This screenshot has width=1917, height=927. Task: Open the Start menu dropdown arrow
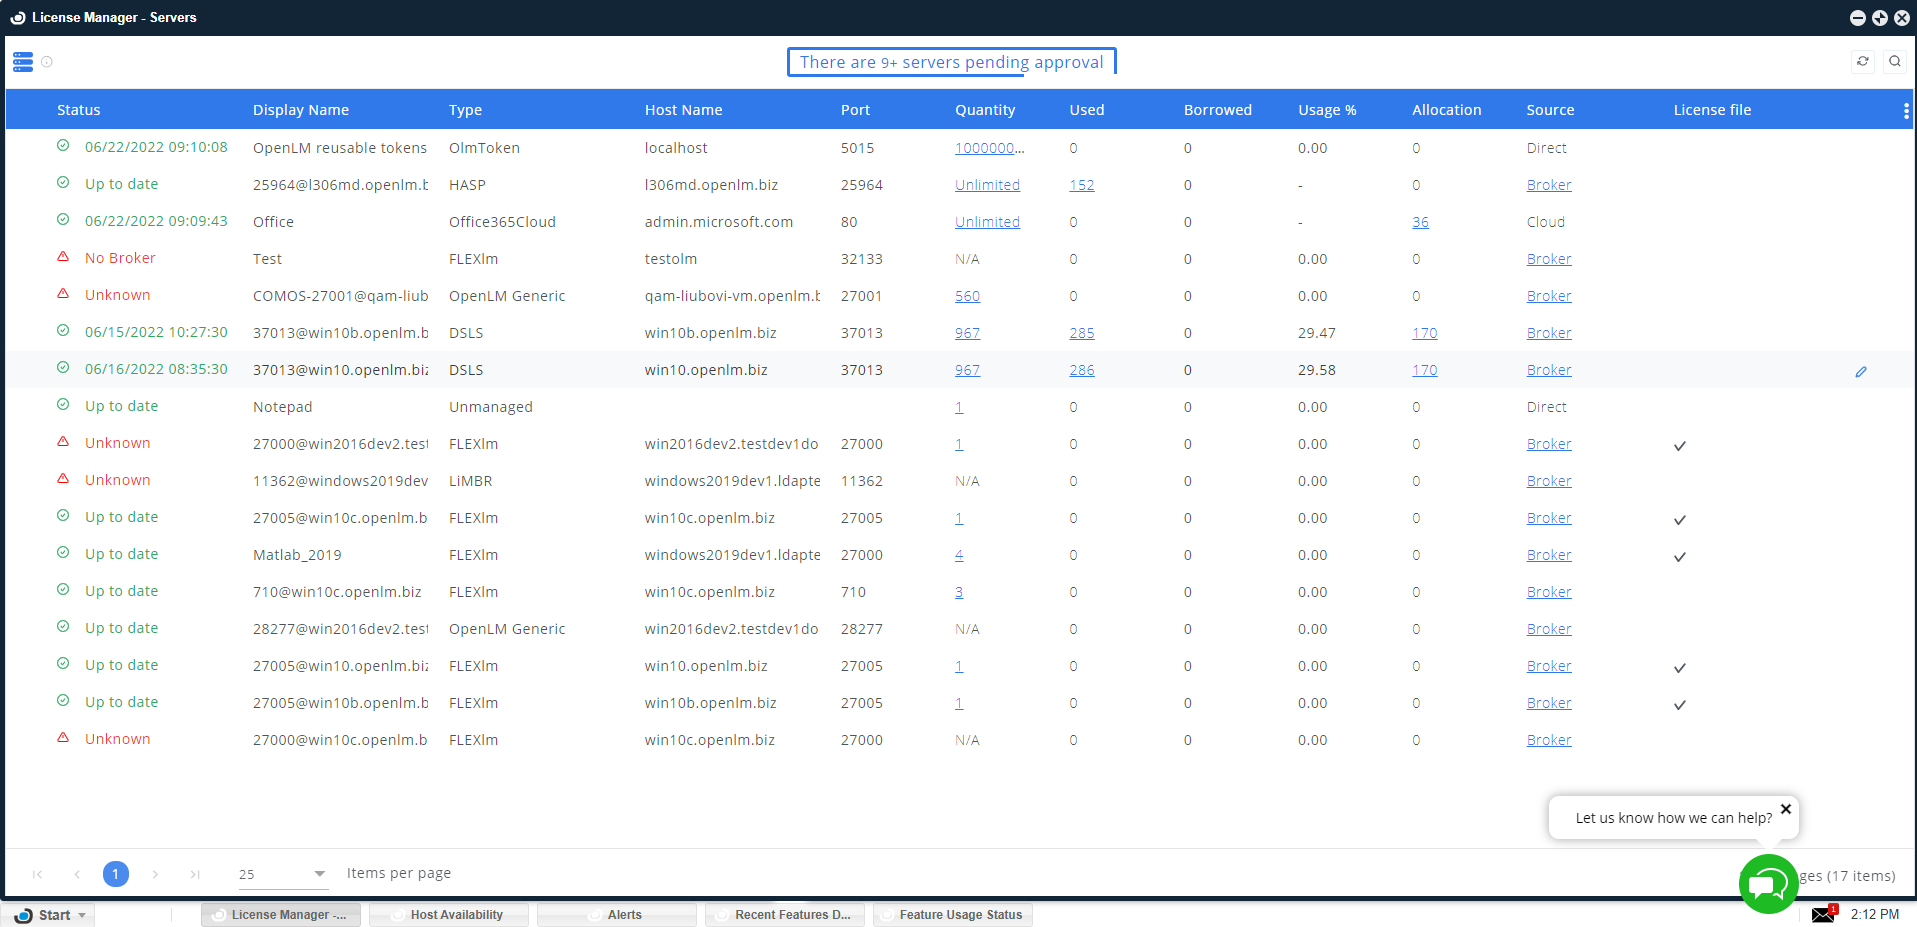pos(81,913)
